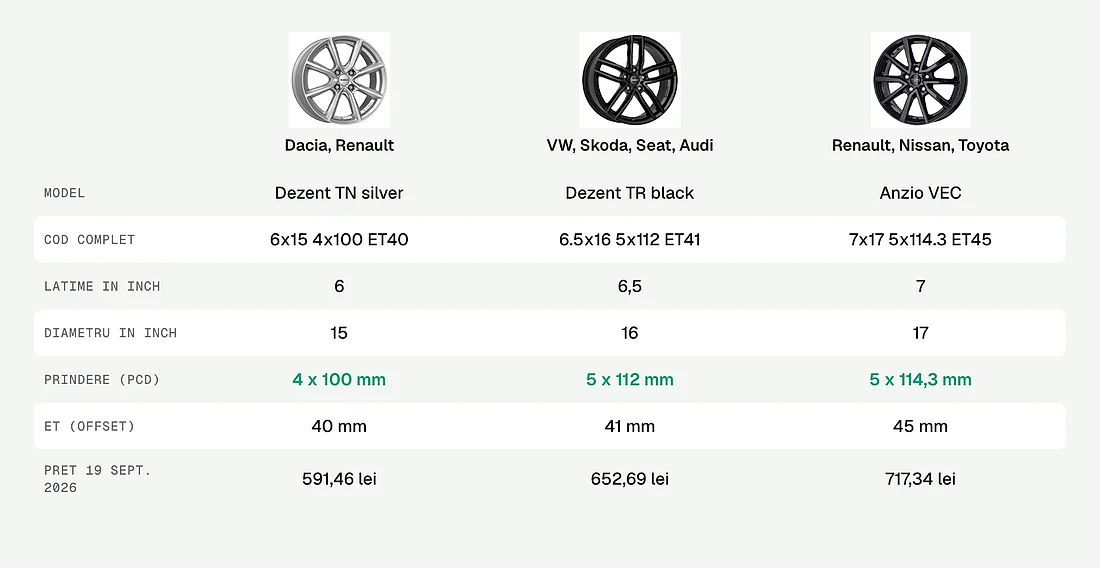This screenshot has height=568, width=1100.
Task: Click the Anzio VEC black wheel image
Action: [x=920, y=80]
